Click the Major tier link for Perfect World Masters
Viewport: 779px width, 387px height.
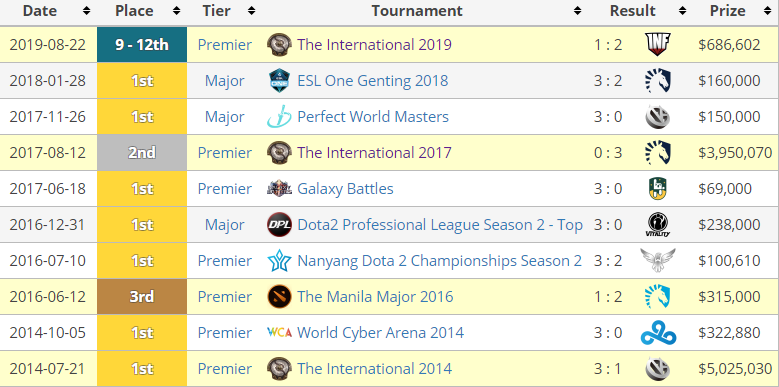click(x=225, y=117)
